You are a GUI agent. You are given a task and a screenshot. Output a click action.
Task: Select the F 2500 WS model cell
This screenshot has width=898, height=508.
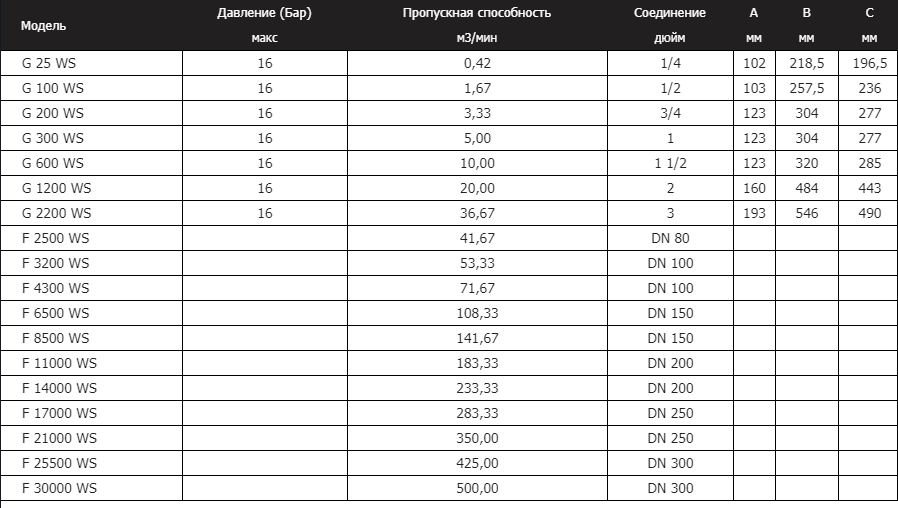point(92,238)
